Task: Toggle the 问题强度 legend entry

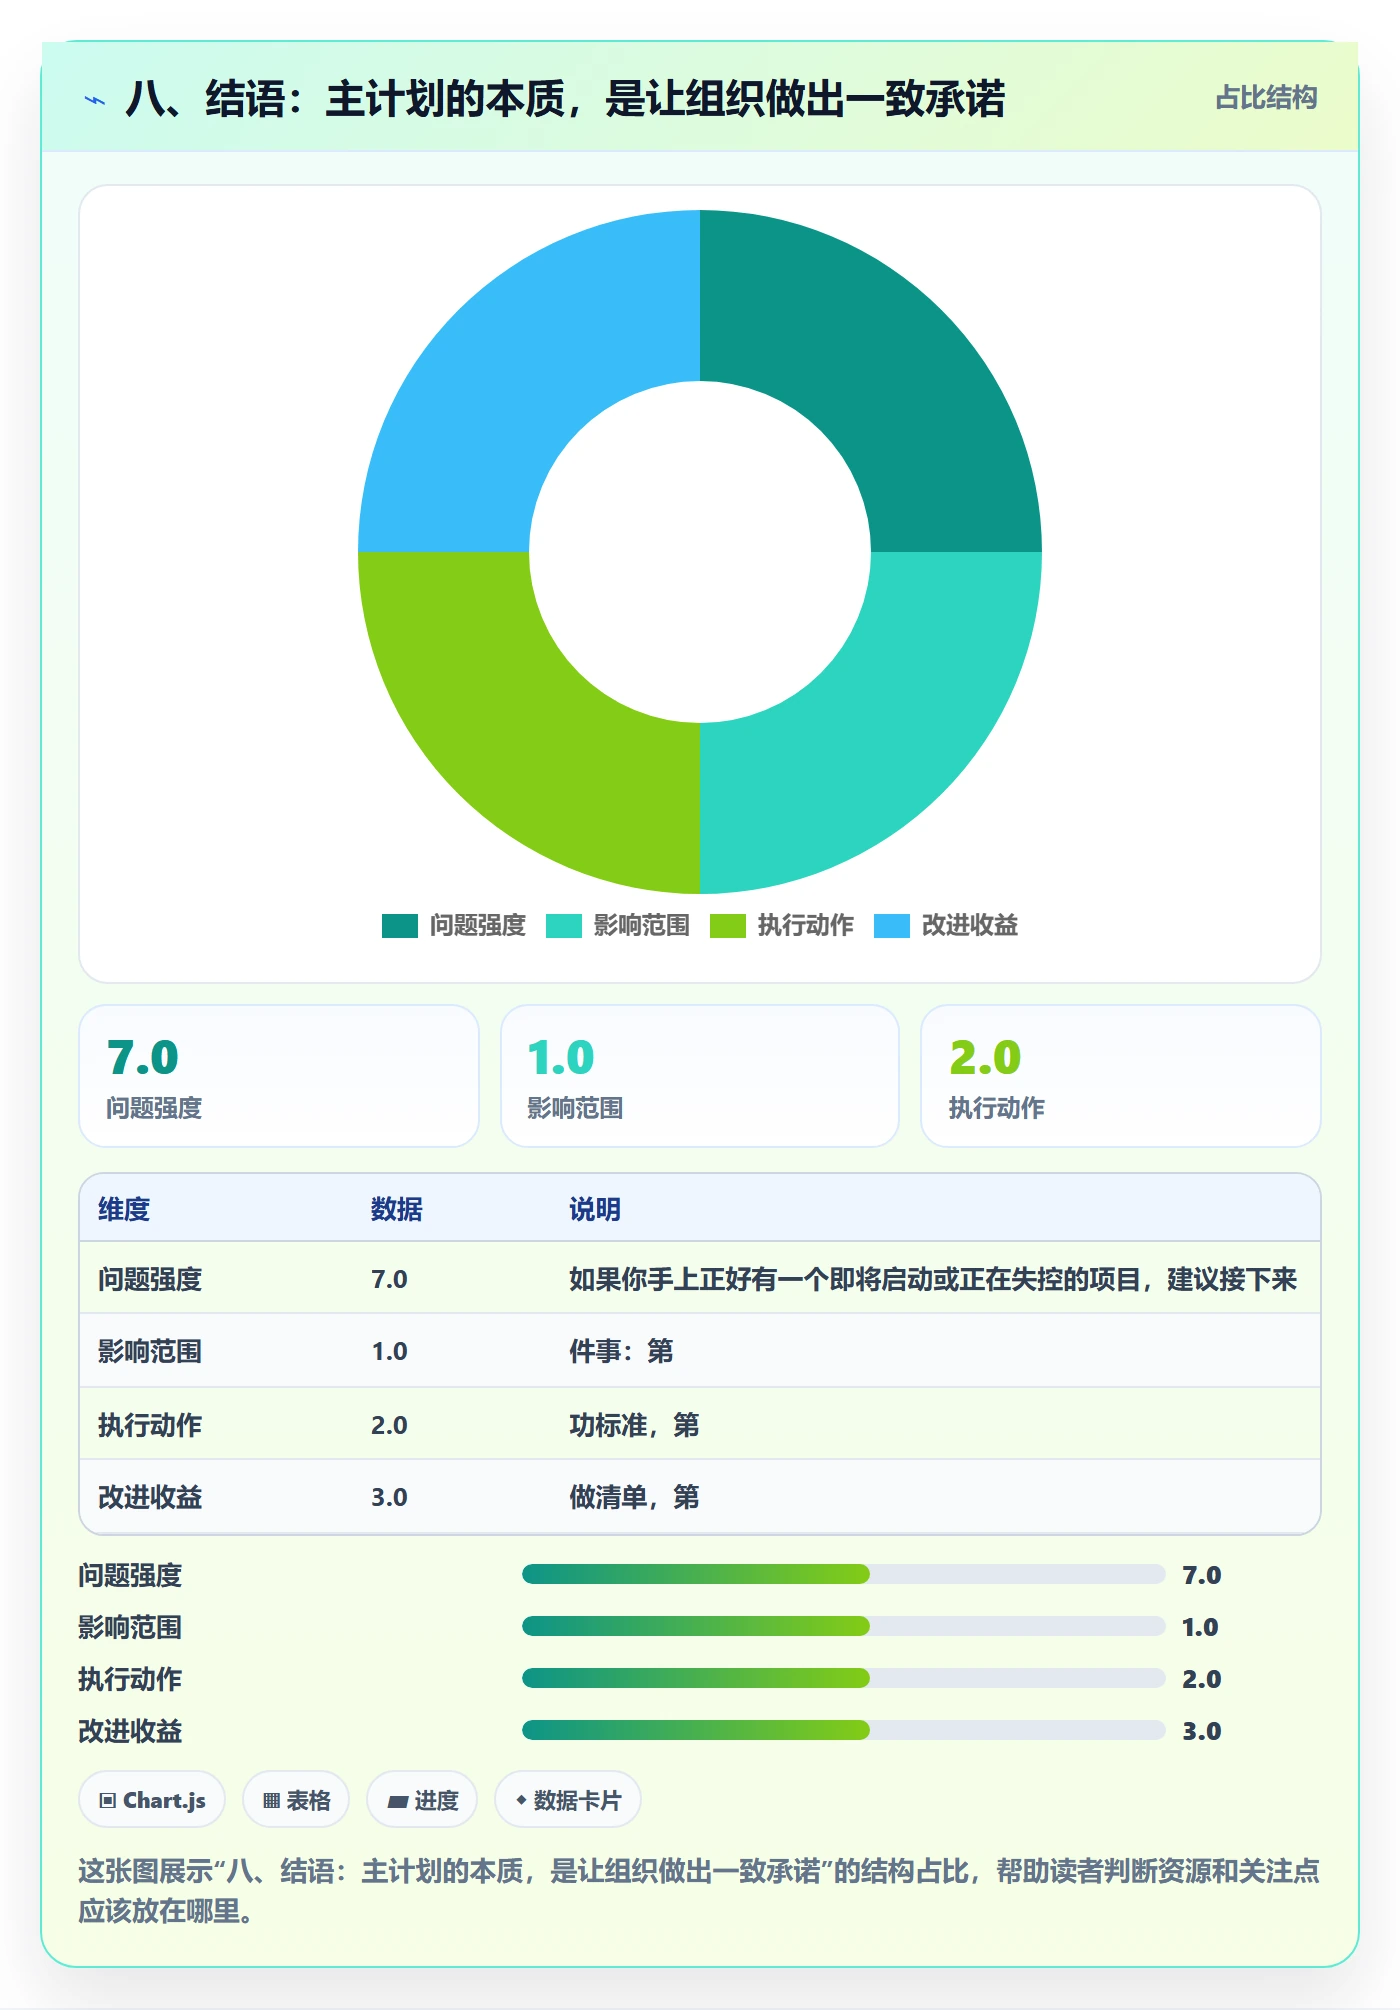Action: click(454, 925)
